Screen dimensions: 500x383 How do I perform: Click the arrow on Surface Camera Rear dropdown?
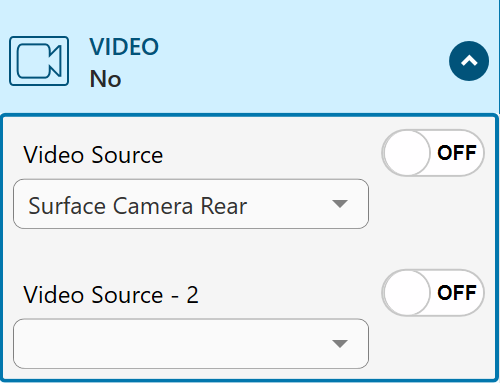[340, 204]
